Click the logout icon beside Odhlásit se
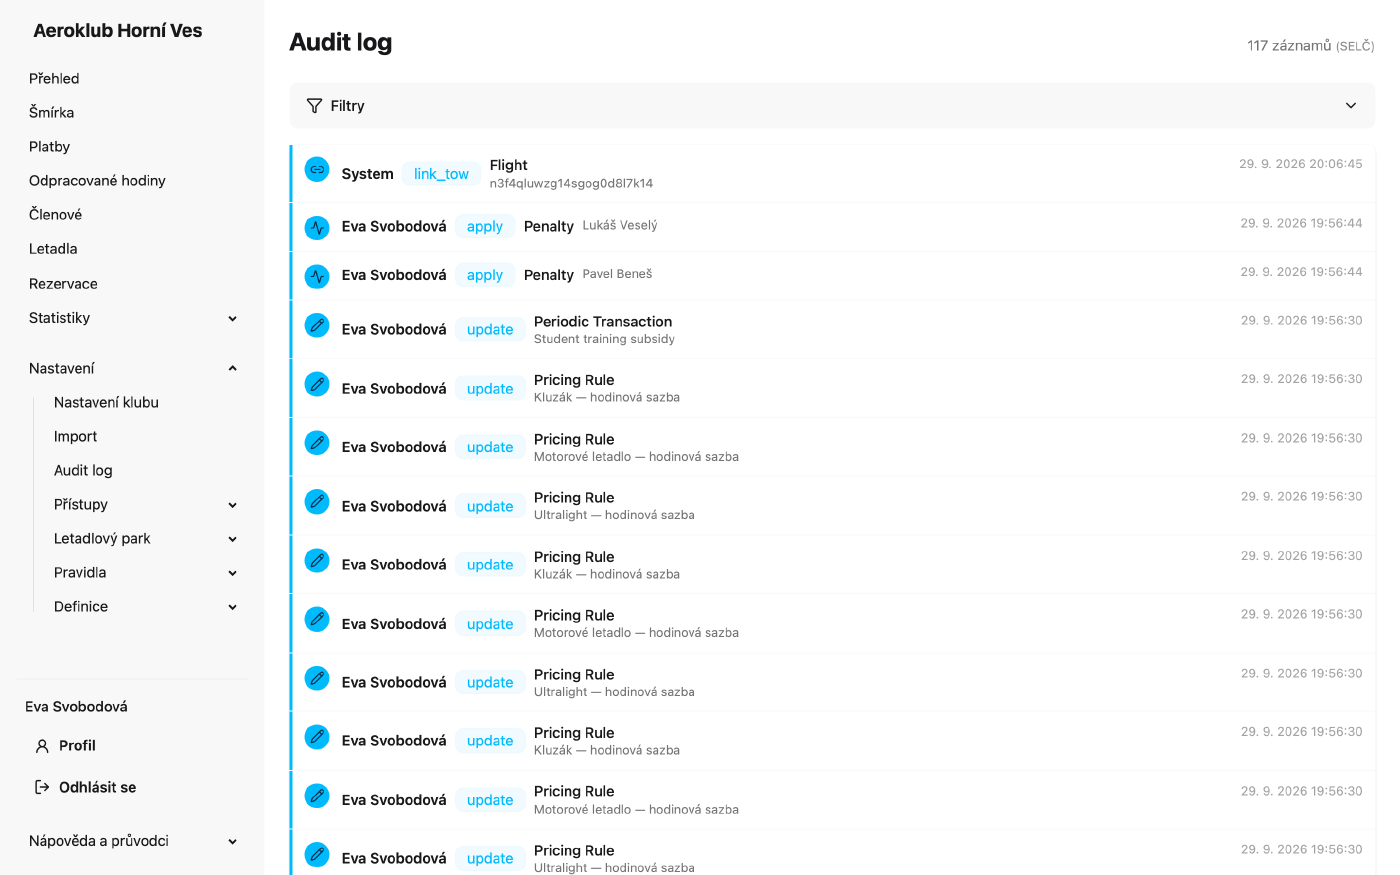 click(42, 787)
